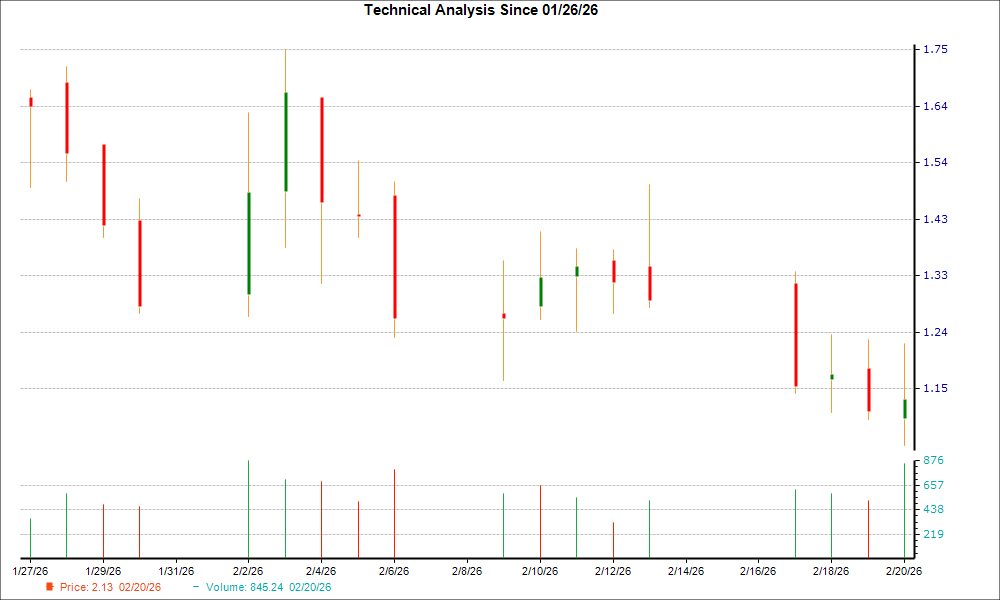Viewport: 1000px width, 600px height.
Task: Select the tall green candle on 2/3/26
Action: [x=285, y=140]
